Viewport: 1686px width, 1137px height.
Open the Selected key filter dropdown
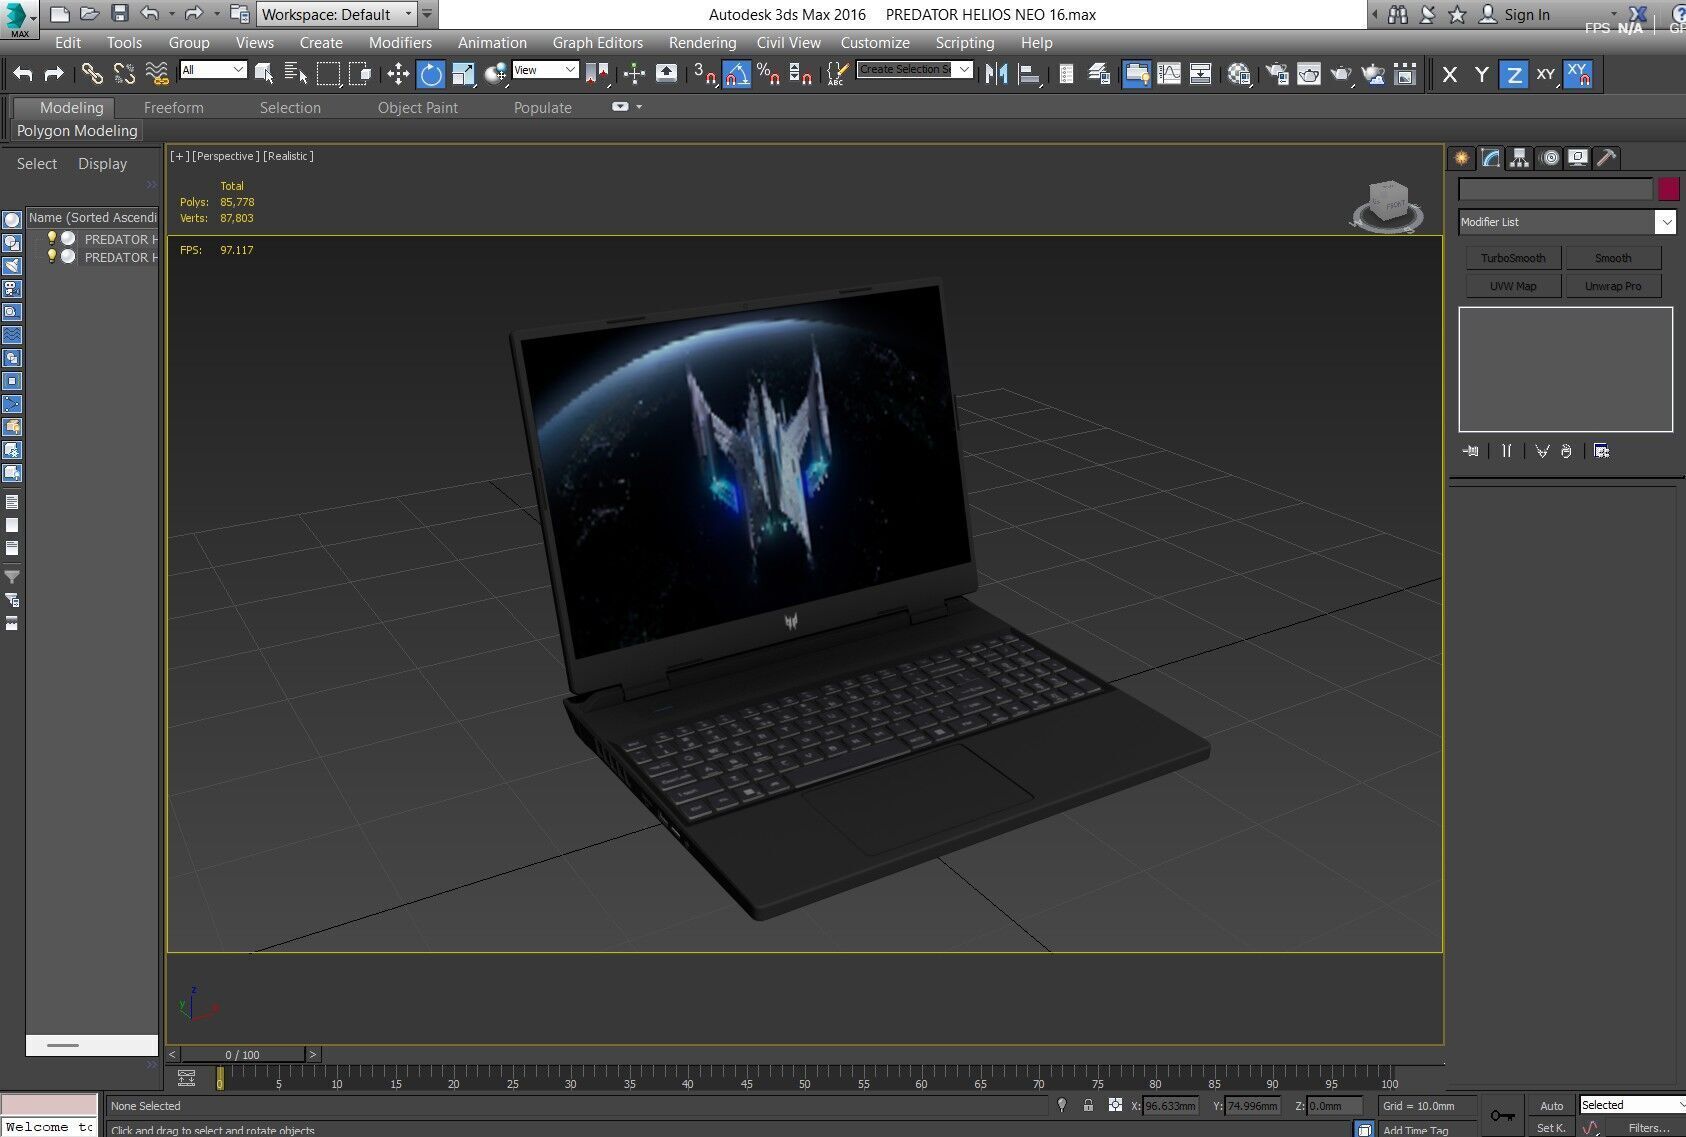pos(1632,1105)
